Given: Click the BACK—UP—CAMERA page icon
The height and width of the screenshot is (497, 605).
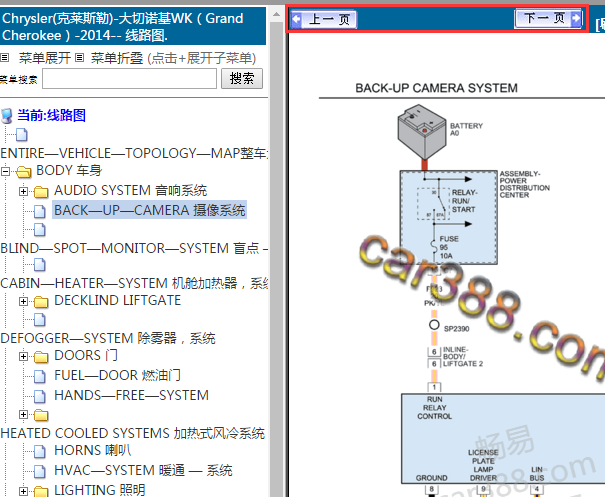Looking at the screenshot, I should pos(40,211).
